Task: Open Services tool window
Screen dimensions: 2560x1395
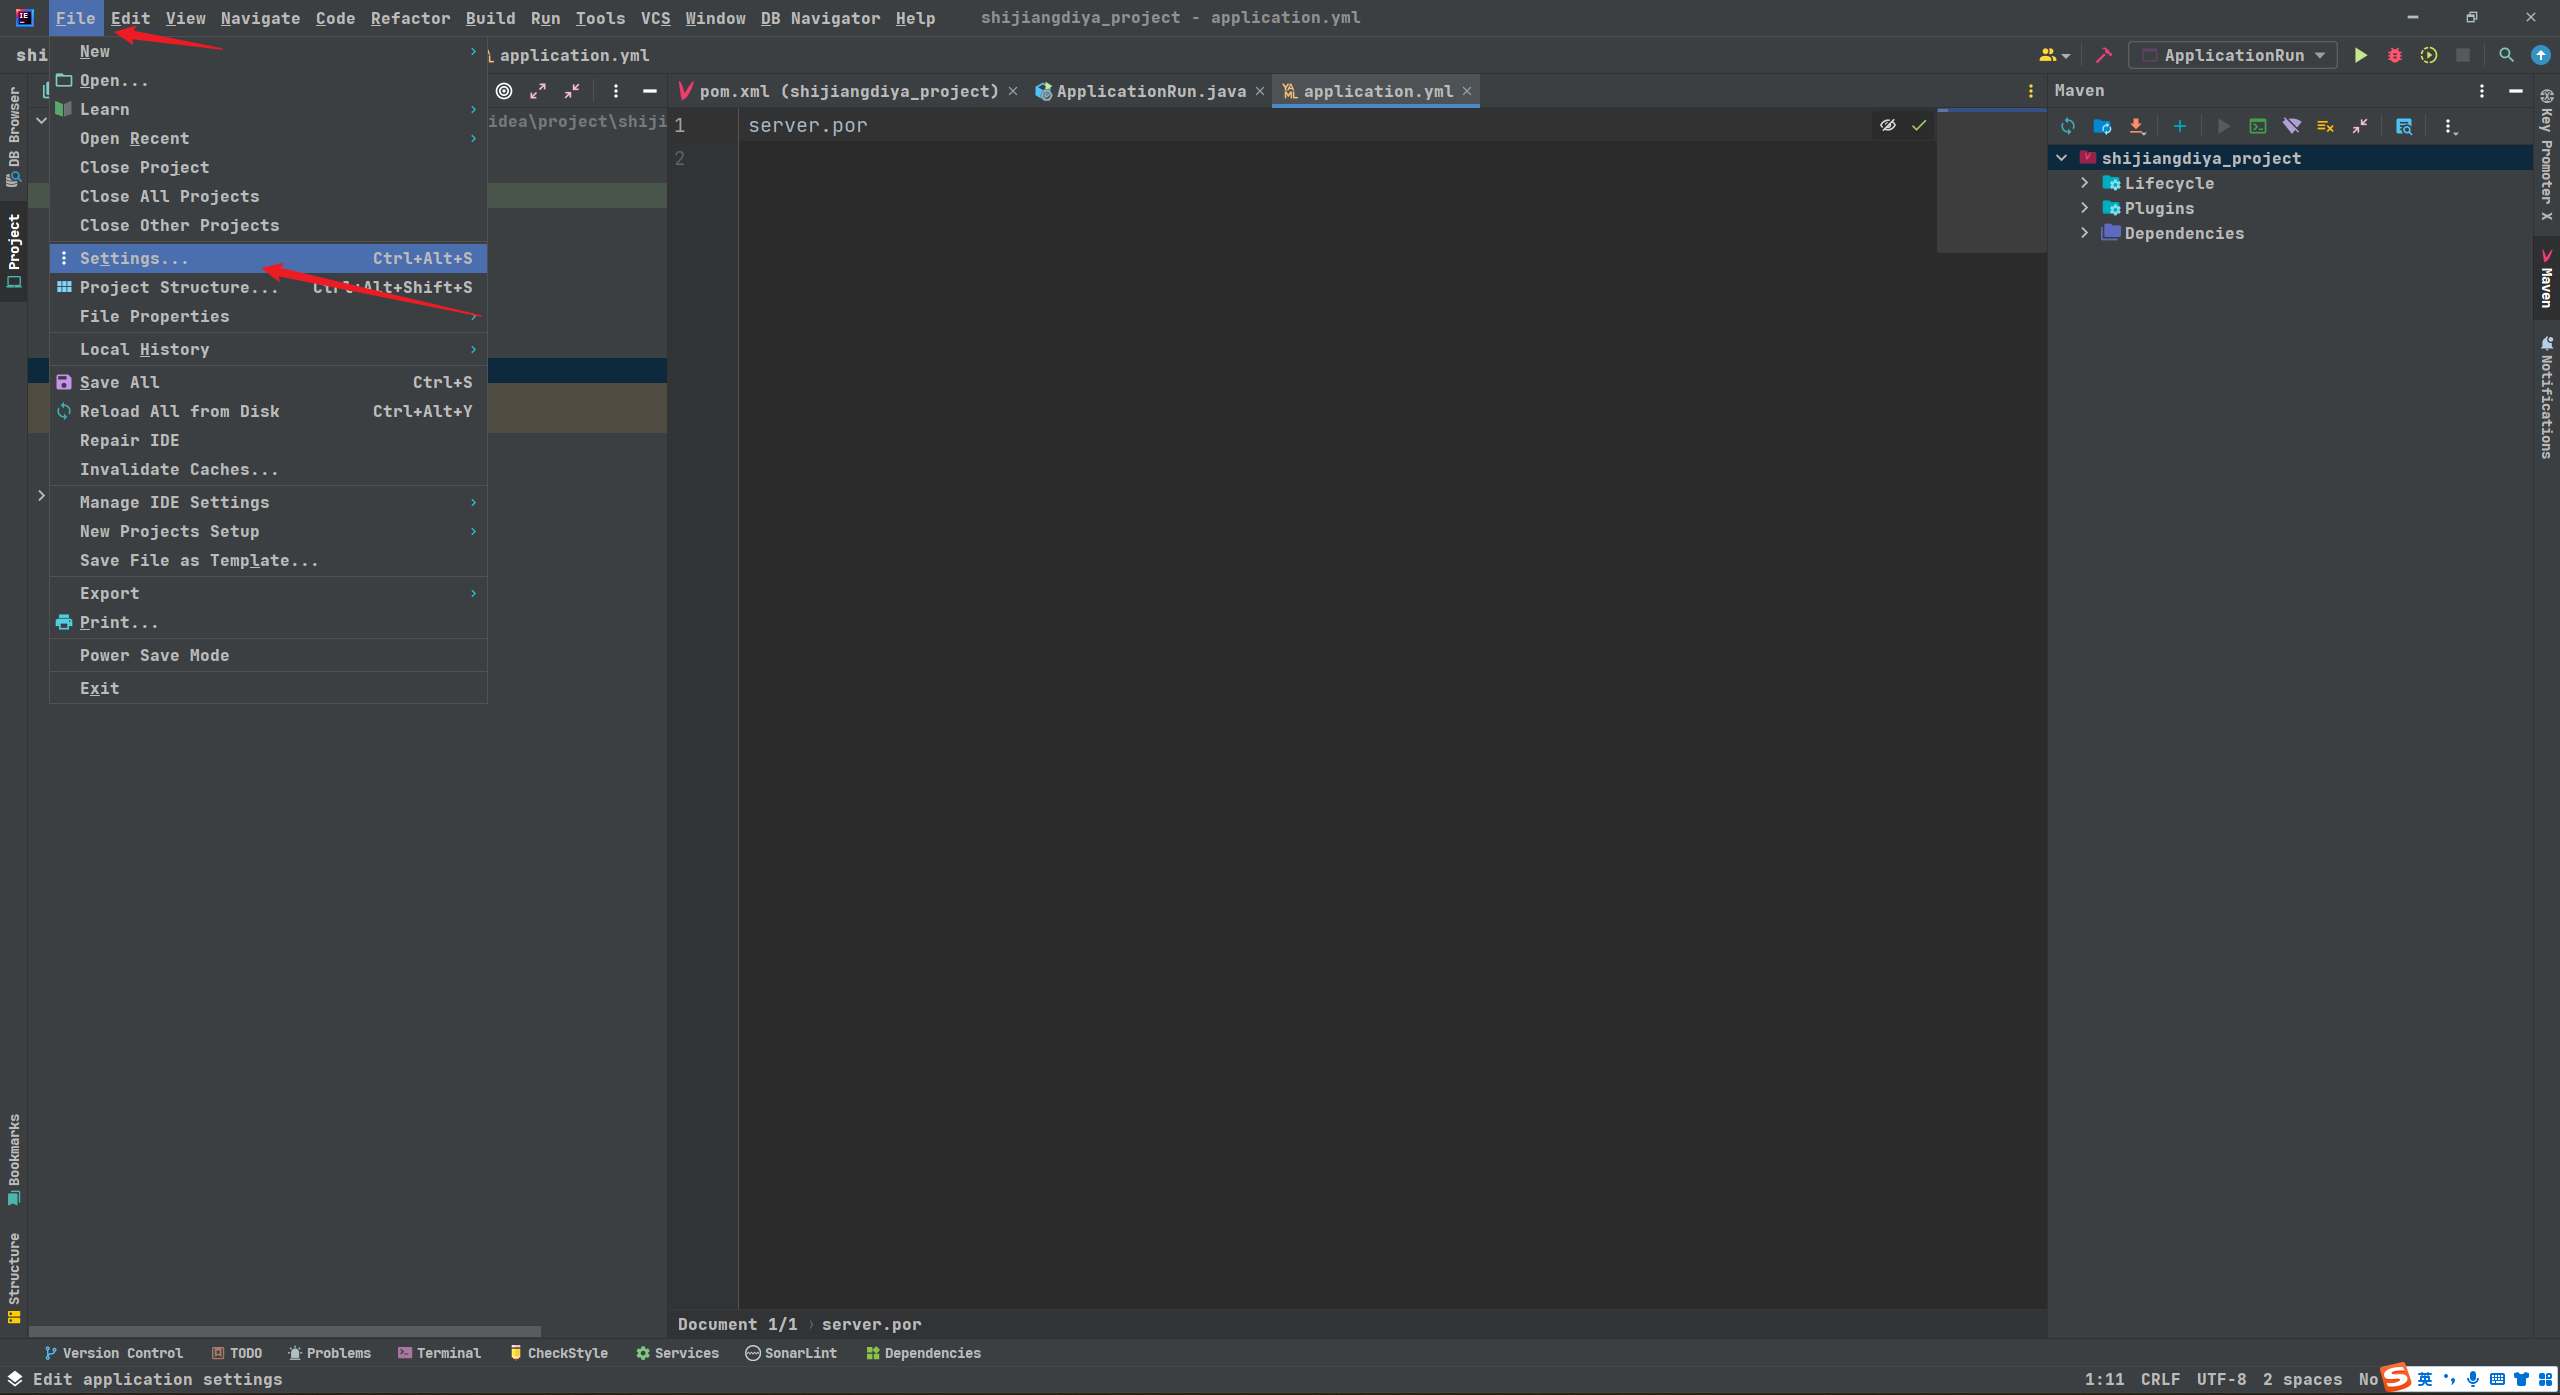Action: point(677,1353)
